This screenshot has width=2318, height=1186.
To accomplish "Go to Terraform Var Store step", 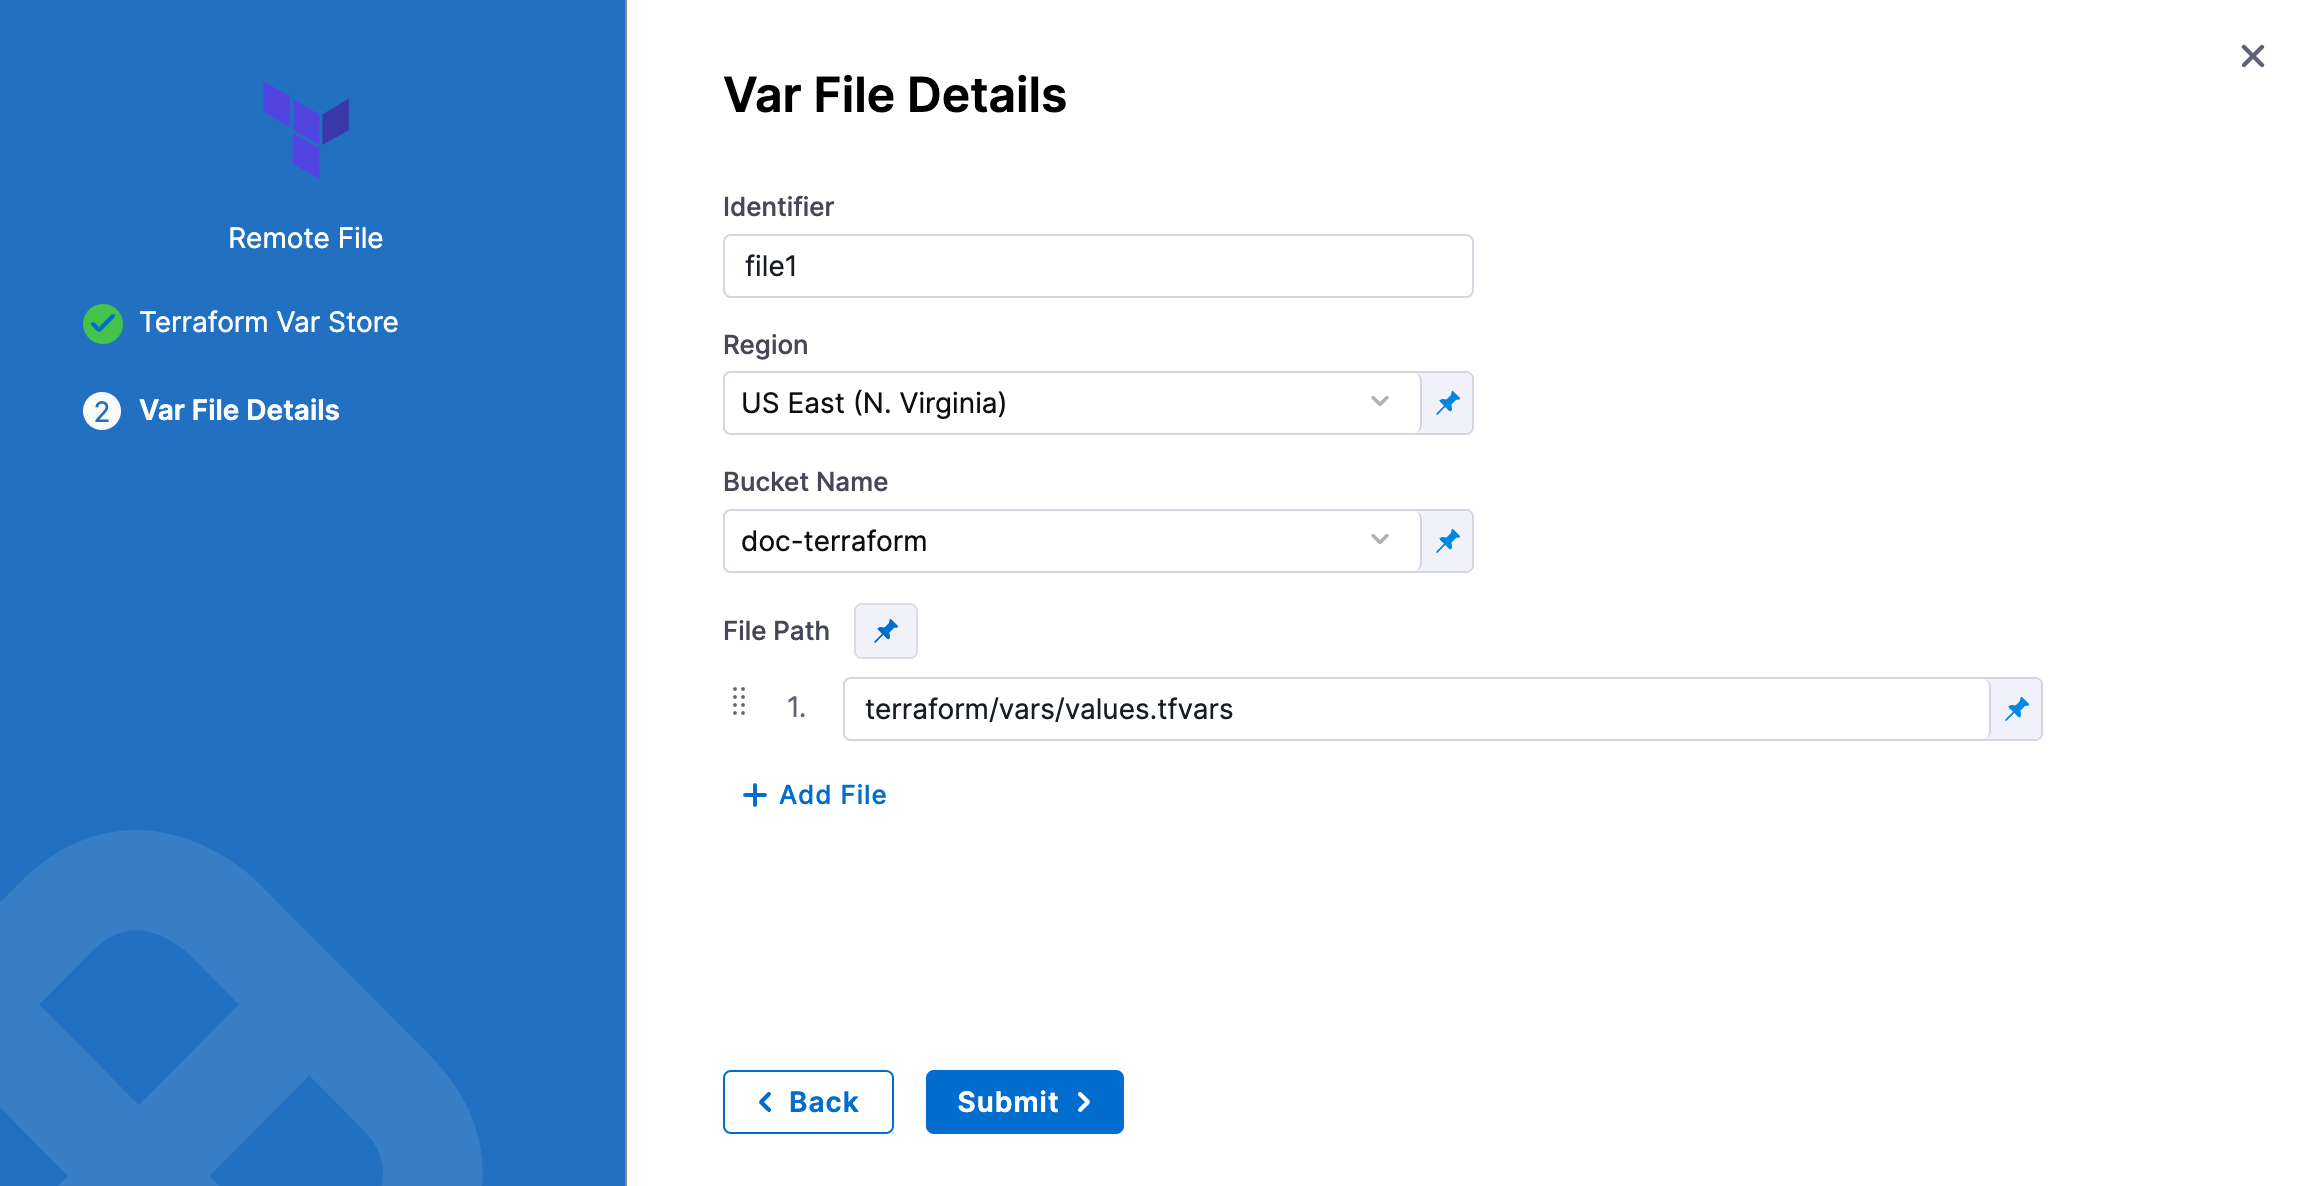I will (x=269, y=322).
